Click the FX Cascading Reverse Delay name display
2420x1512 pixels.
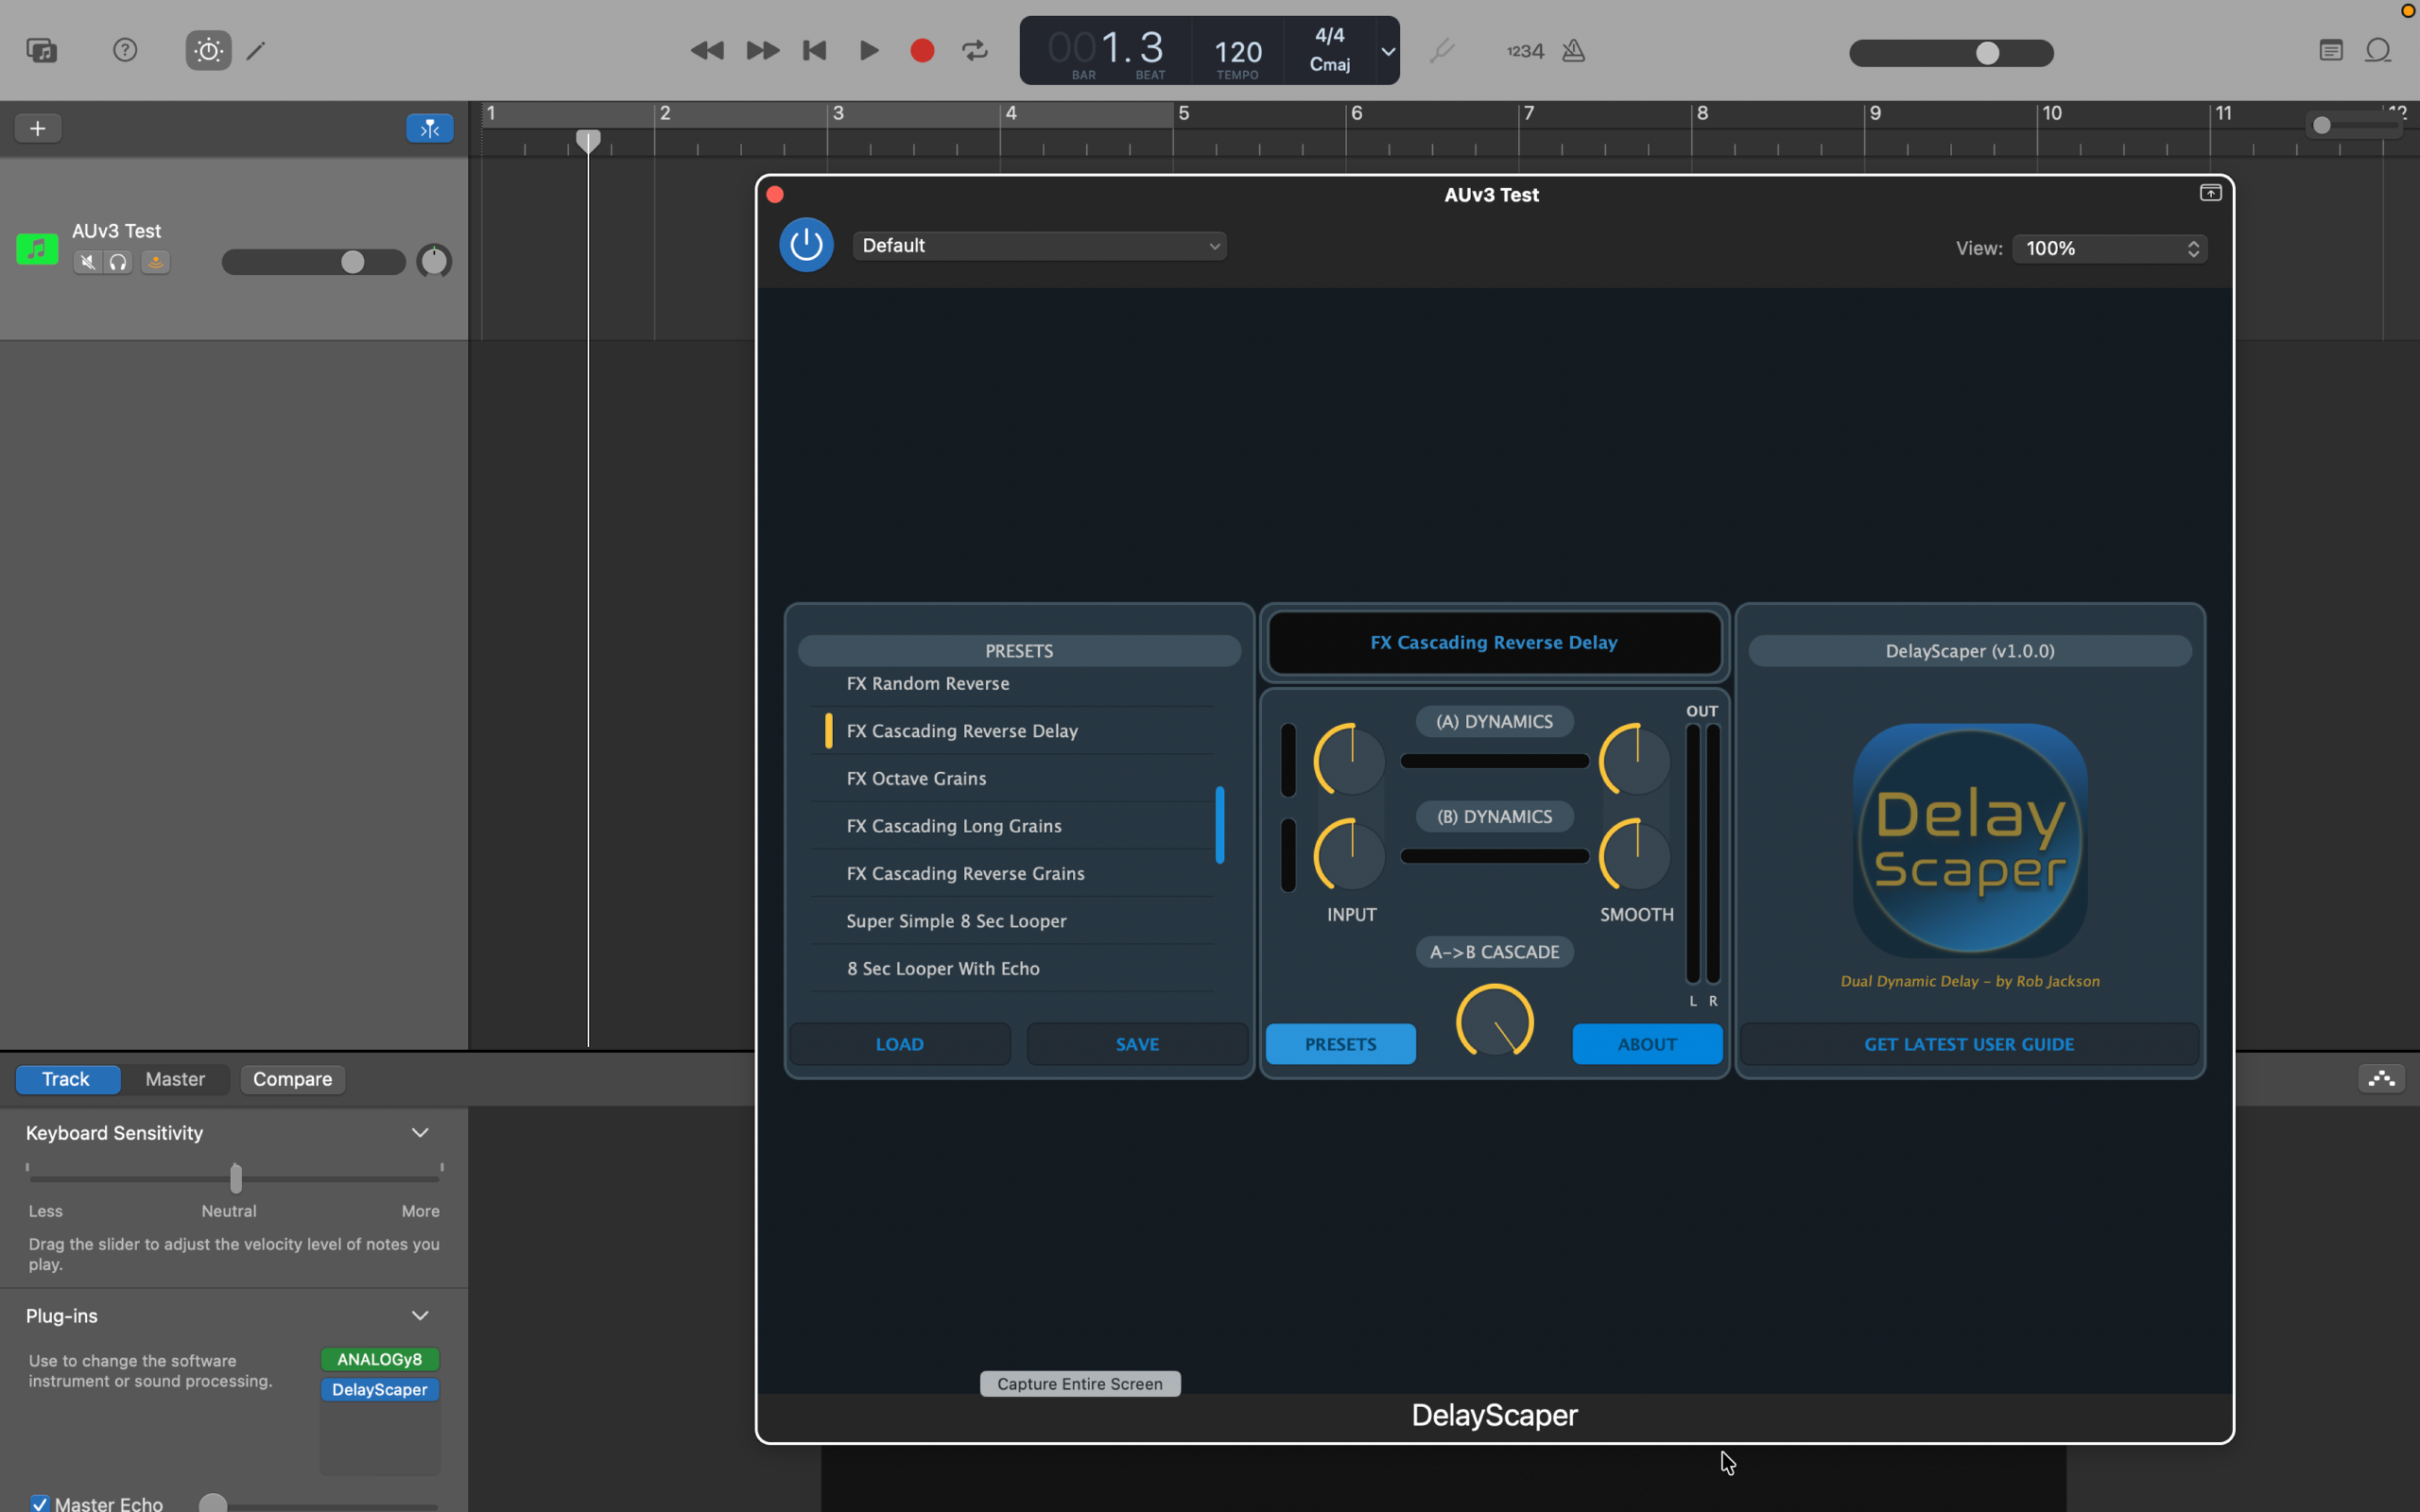pyautogui.click(x=1494, y=643)
